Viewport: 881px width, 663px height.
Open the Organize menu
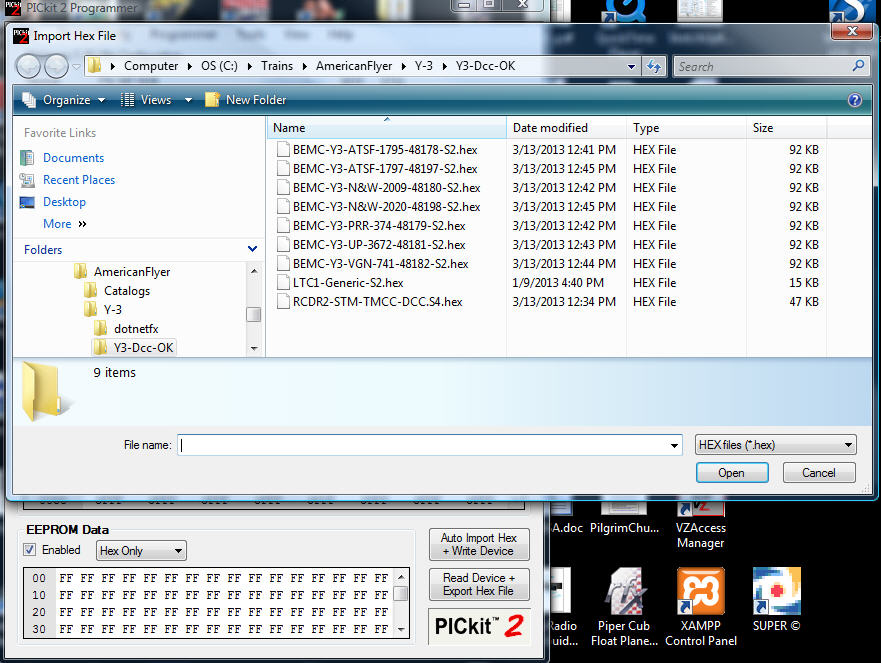pos(63,100)
